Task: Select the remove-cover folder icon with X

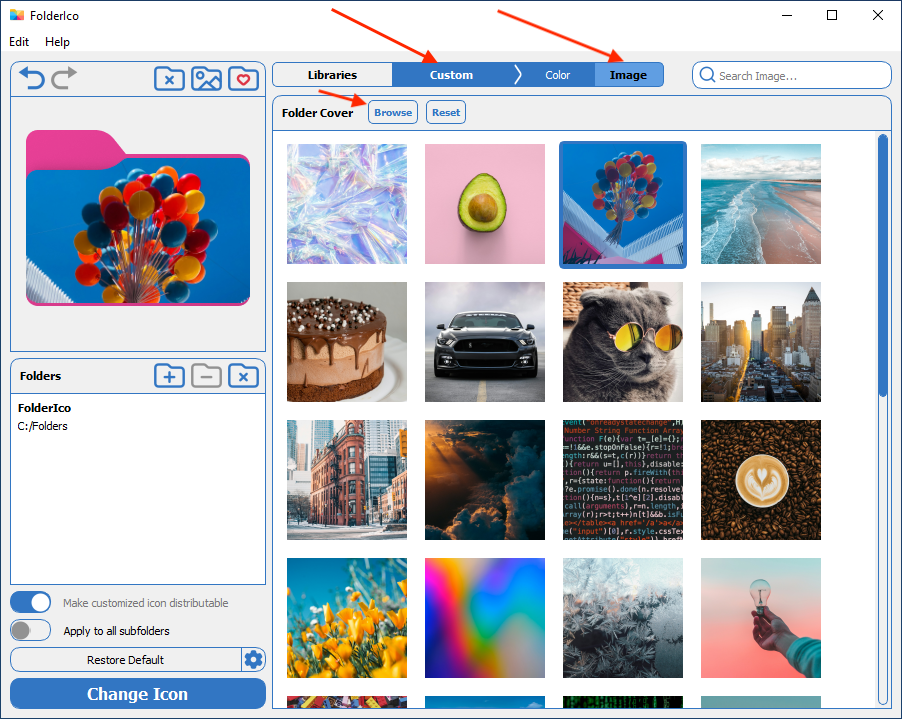Action: (x=169, y=78)
